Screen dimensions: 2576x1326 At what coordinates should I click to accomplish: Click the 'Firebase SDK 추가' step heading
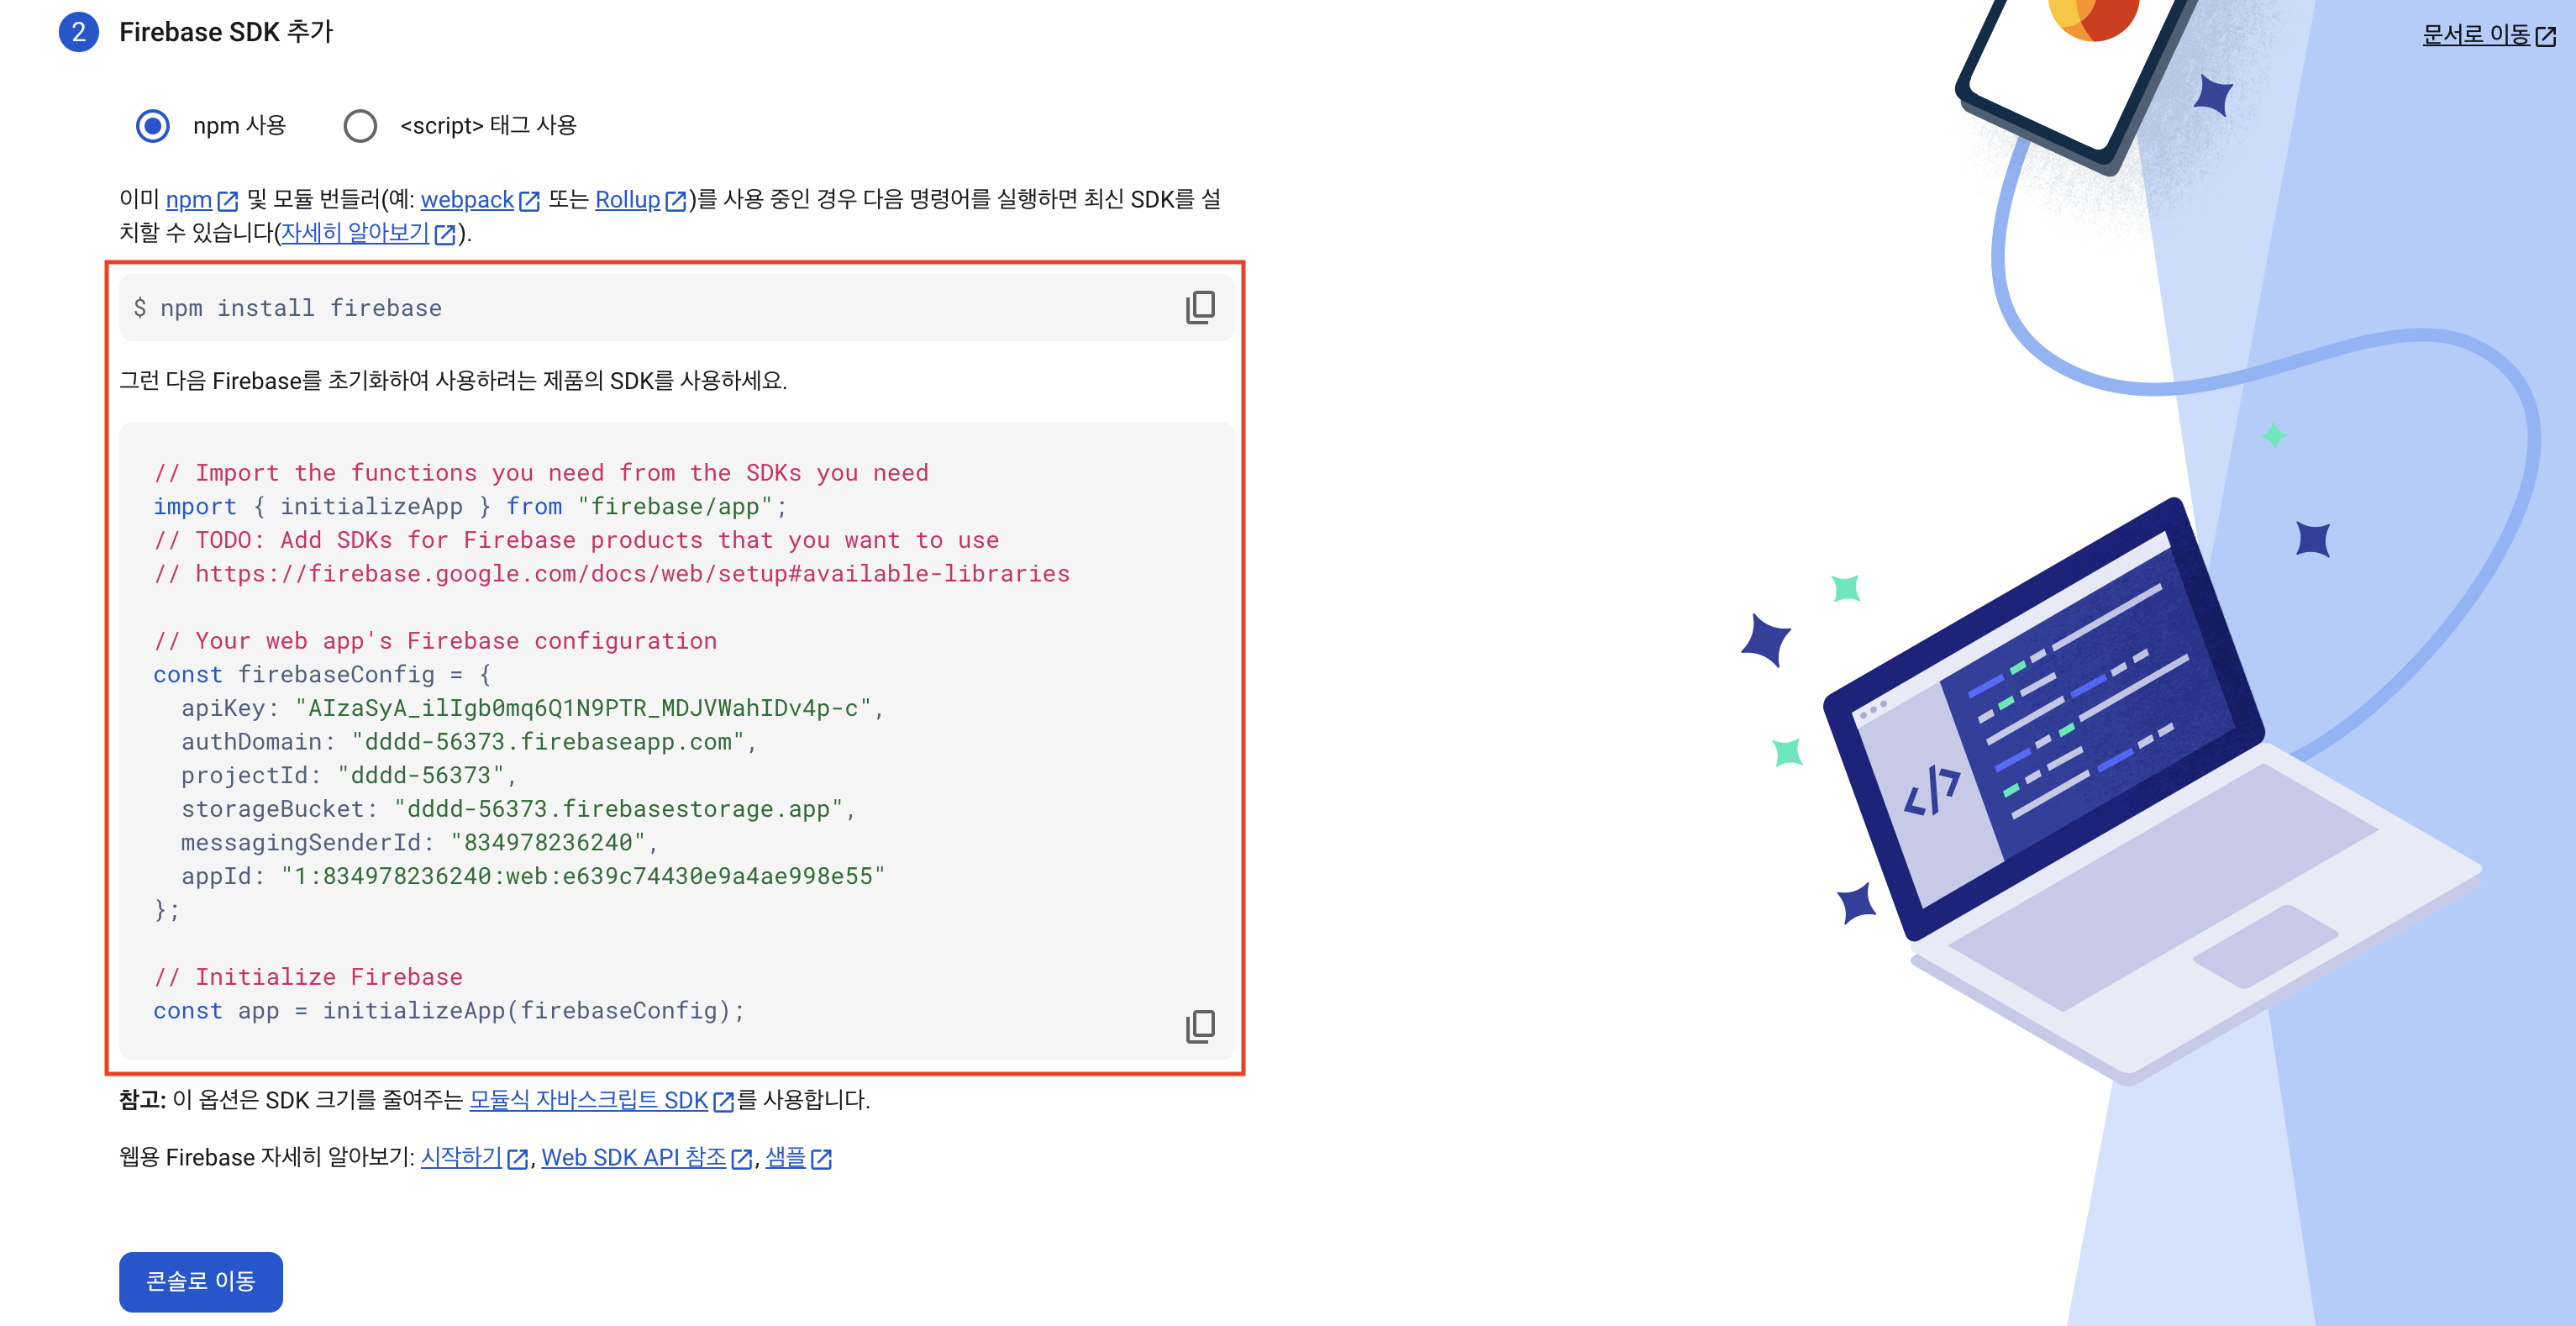point(226,32)
